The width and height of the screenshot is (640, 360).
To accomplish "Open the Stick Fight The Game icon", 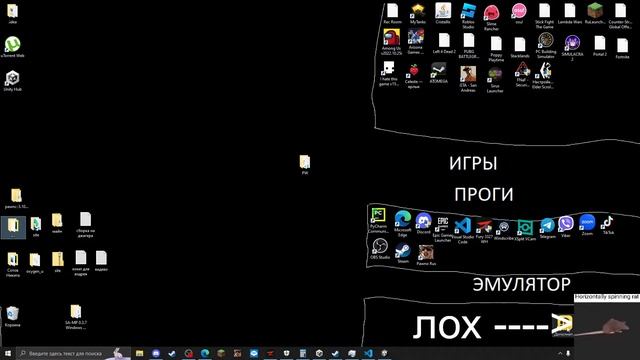I will 544,16.
